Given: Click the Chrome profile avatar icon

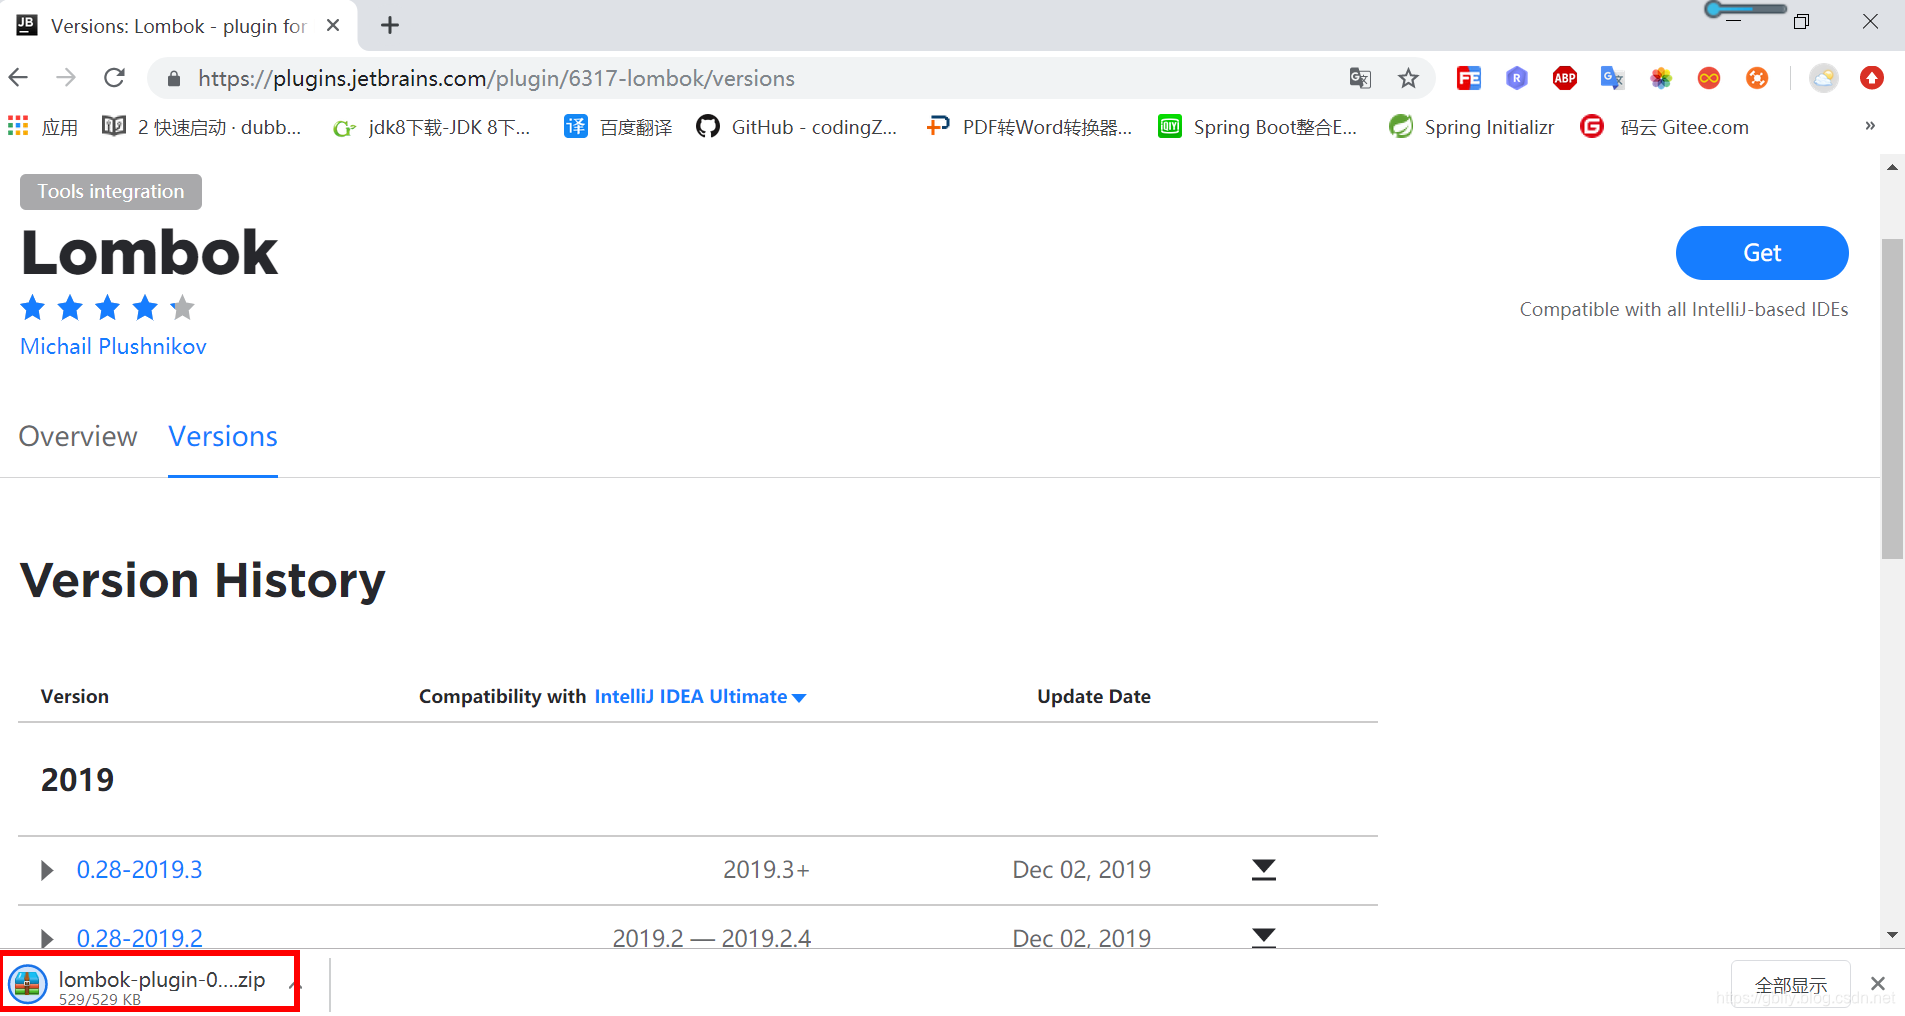Looking at the screenshot, I should (1824, 78).
